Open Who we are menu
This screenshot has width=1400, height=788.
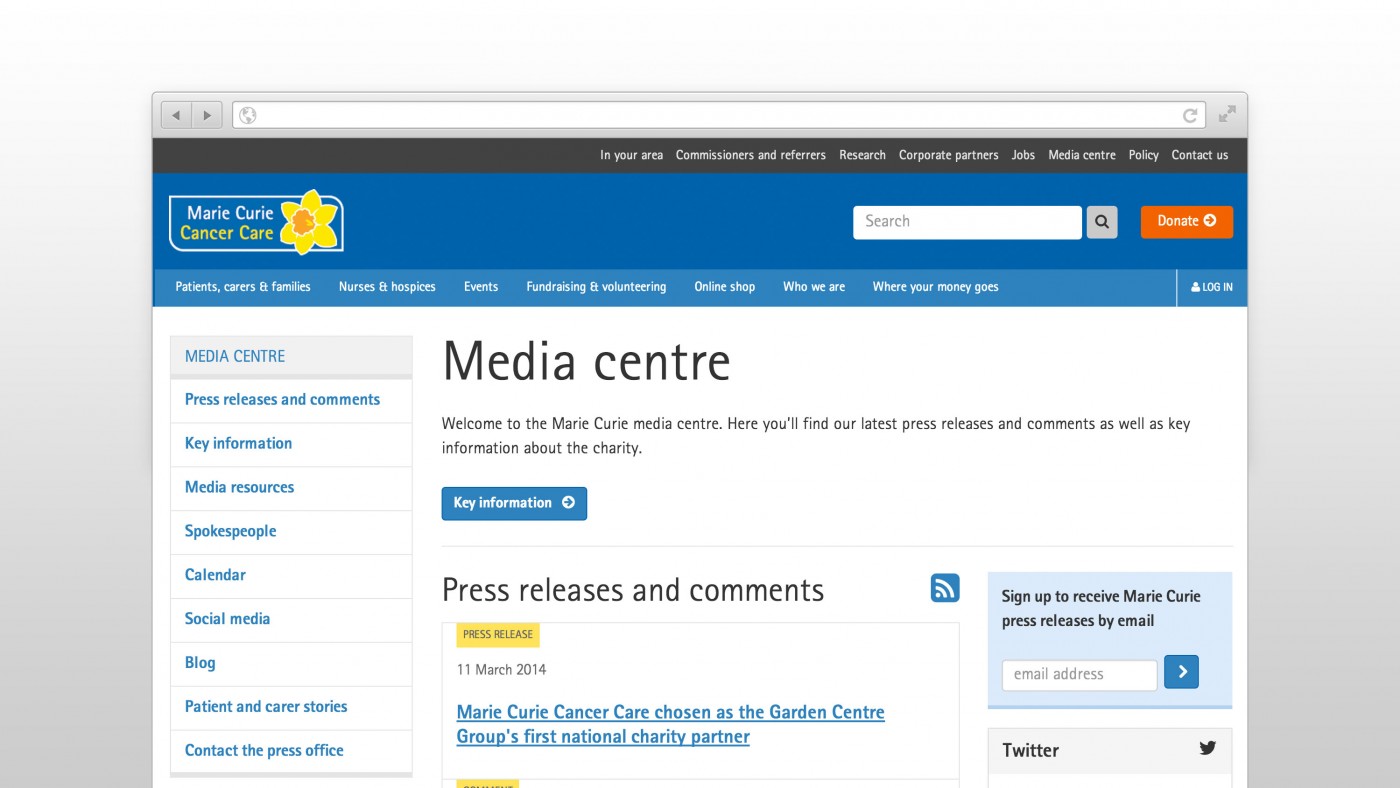point(814,287)
